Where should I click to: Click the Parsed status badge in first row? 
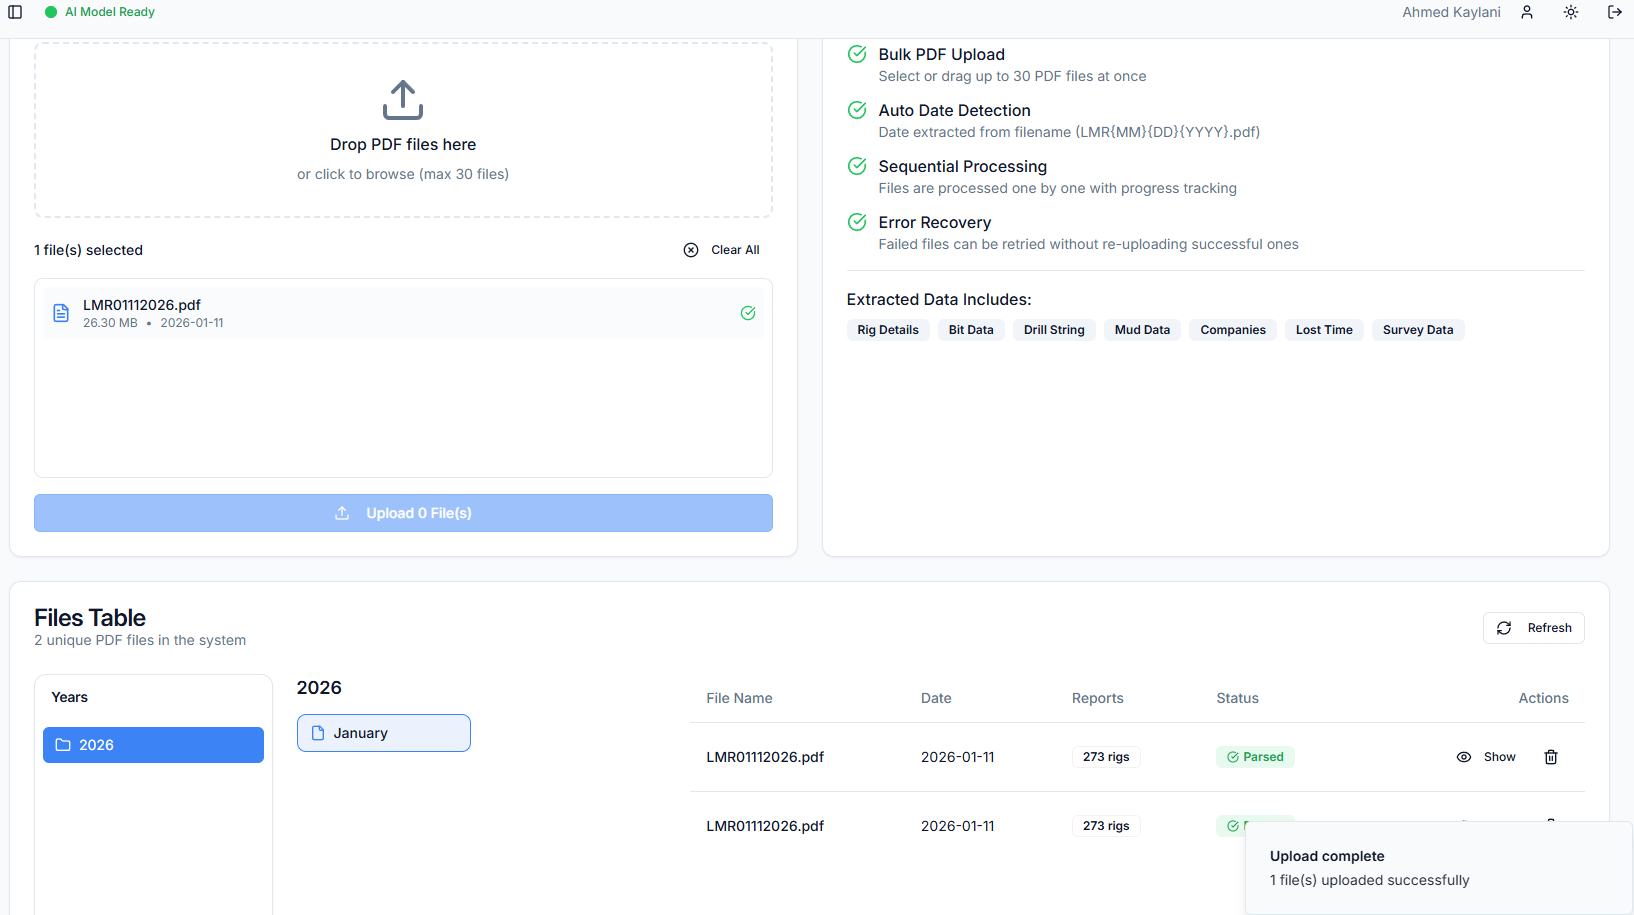[1255, 757]
